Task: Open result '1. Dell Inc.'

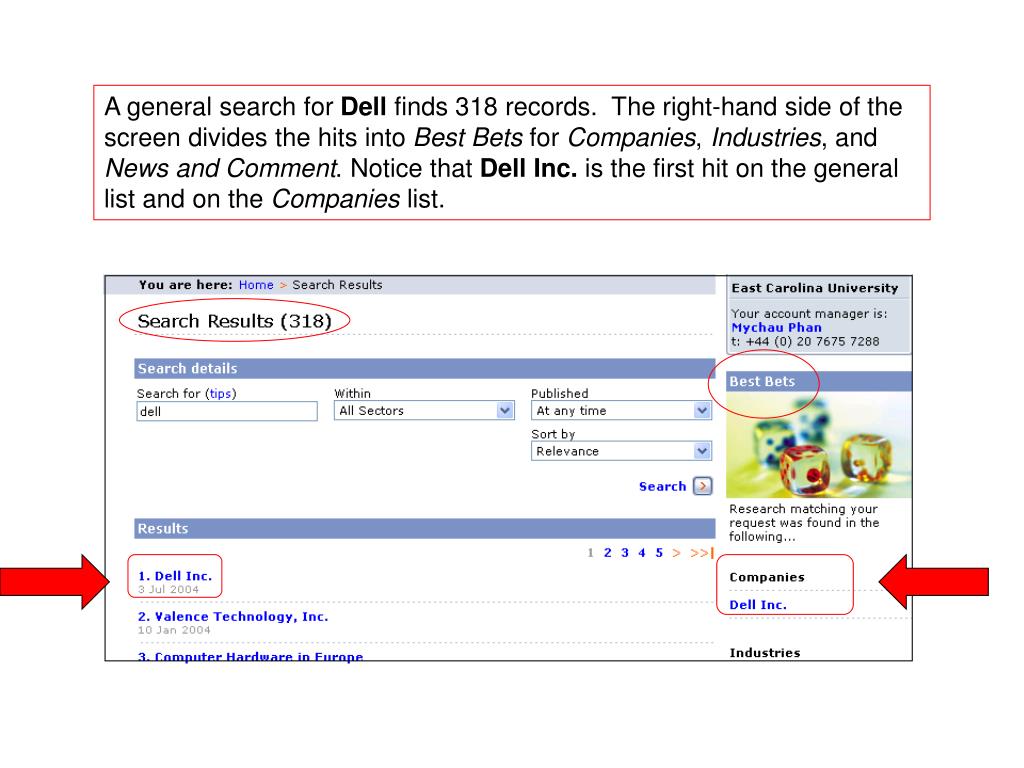Action: (x=175, y=576)
